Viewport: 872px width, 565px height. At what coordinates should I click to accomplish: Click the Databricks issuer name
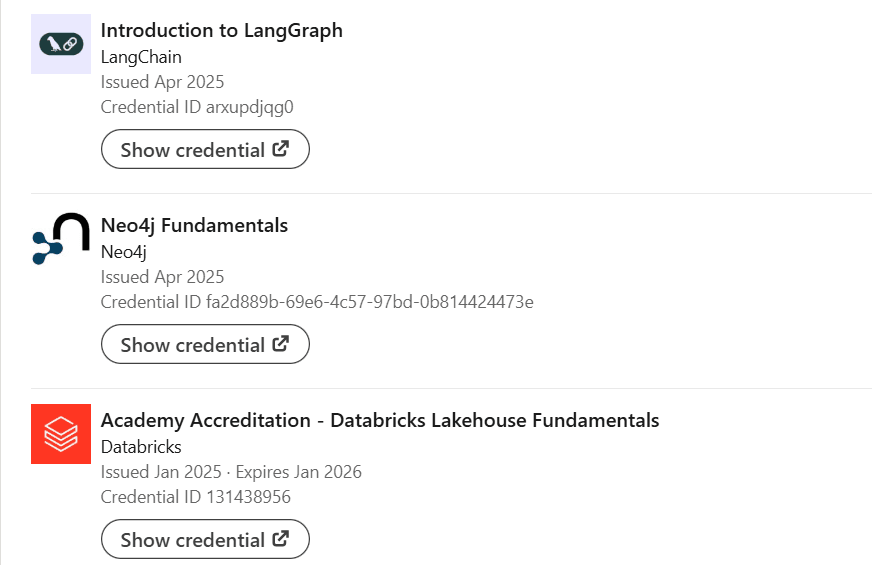click(141, 447)
